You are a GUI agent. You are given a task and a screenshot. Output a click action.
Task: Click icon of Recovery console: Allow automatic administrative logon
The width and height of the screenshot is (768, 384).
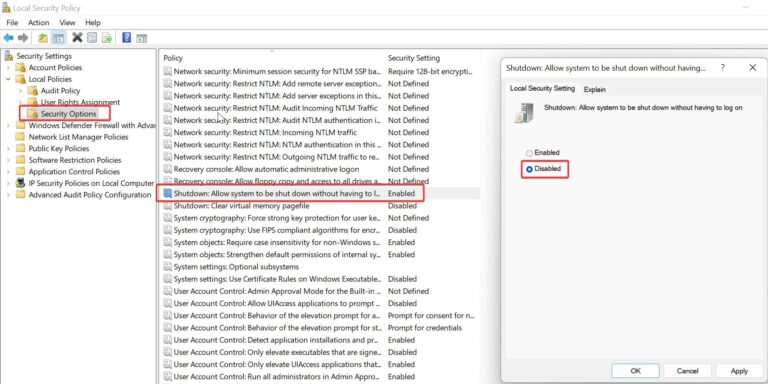pyautogui.click(x=168, y=169)
